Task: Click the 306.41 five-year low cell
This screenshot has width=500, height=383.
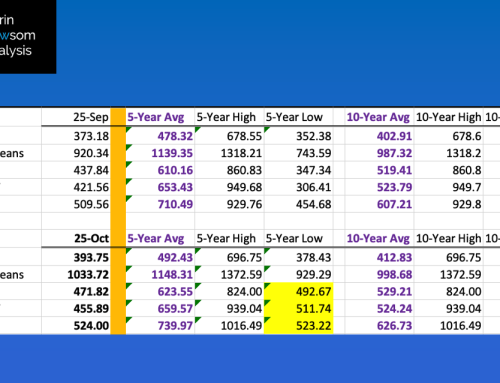Action: click(299, 187)
